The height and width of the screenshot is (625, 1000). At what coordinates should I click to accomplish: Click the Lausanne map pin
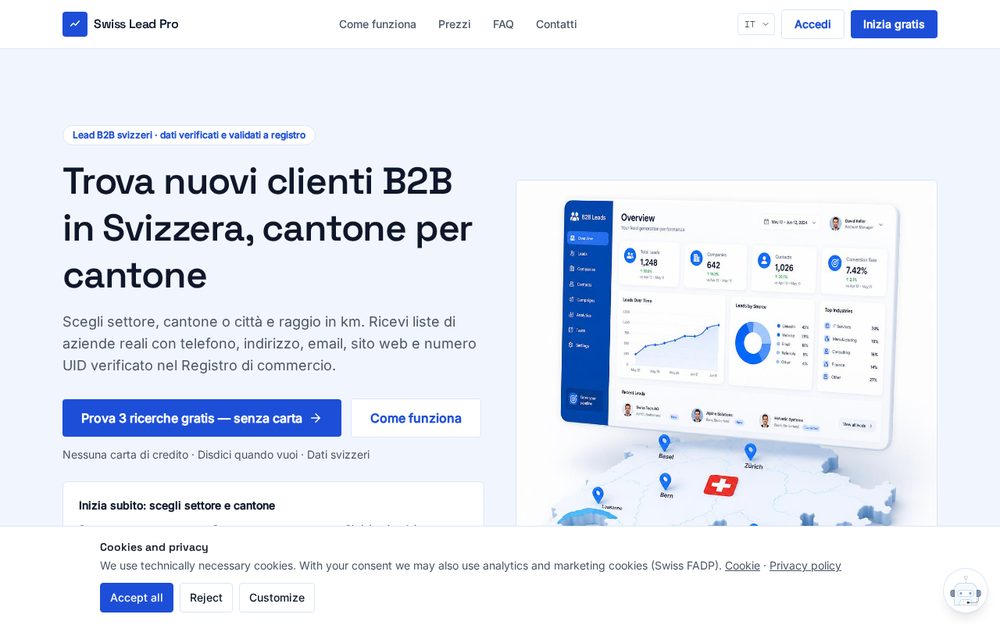(598, 494)
